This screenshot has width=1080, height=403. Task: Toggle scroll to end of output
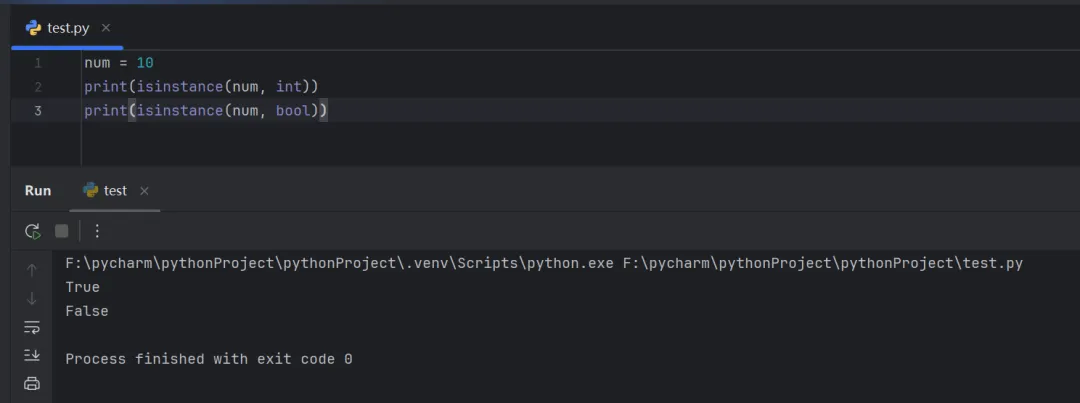coord(32,355)
